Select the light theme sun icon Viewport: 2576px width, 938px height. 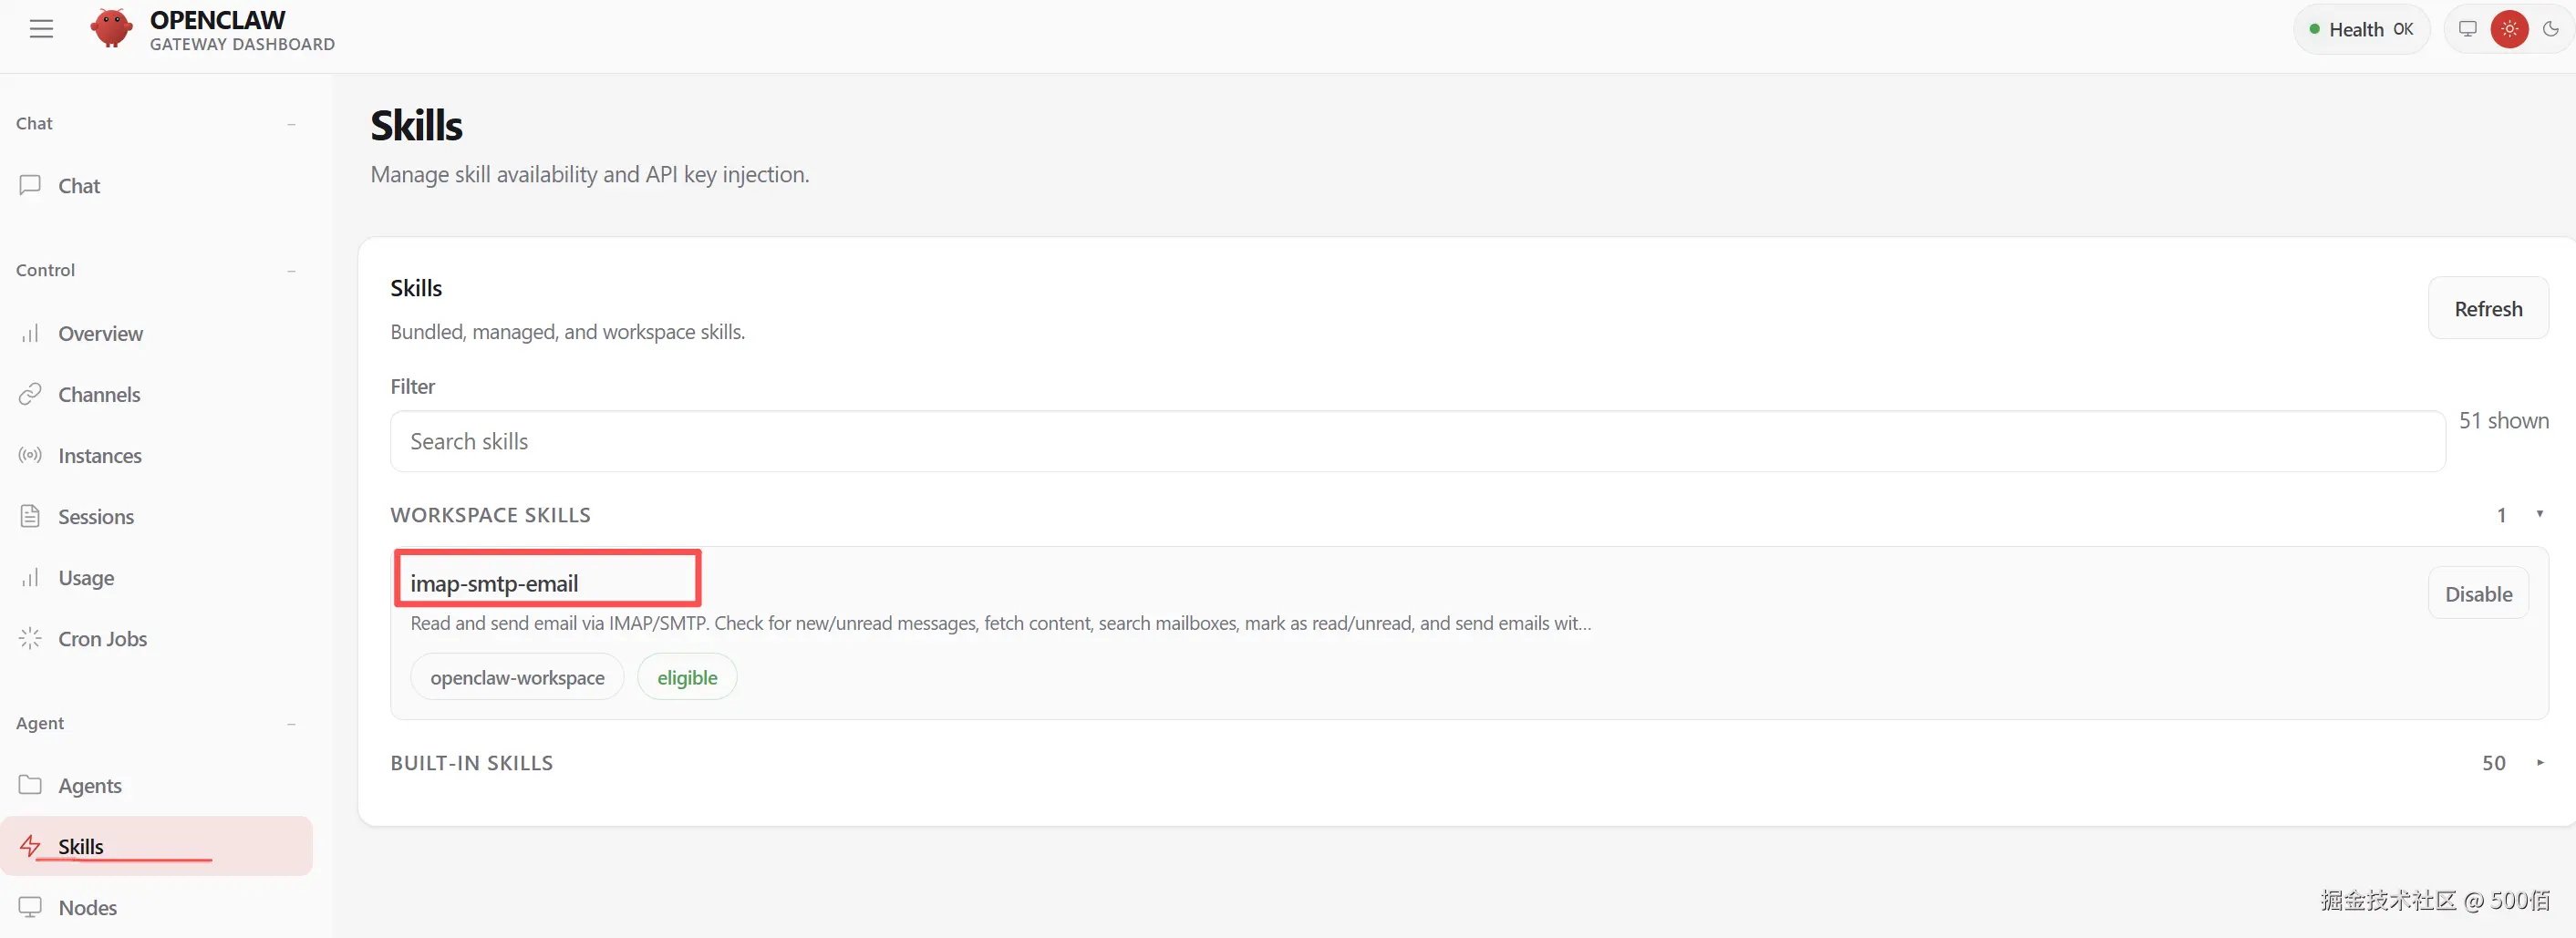(x=2509, y=29)
